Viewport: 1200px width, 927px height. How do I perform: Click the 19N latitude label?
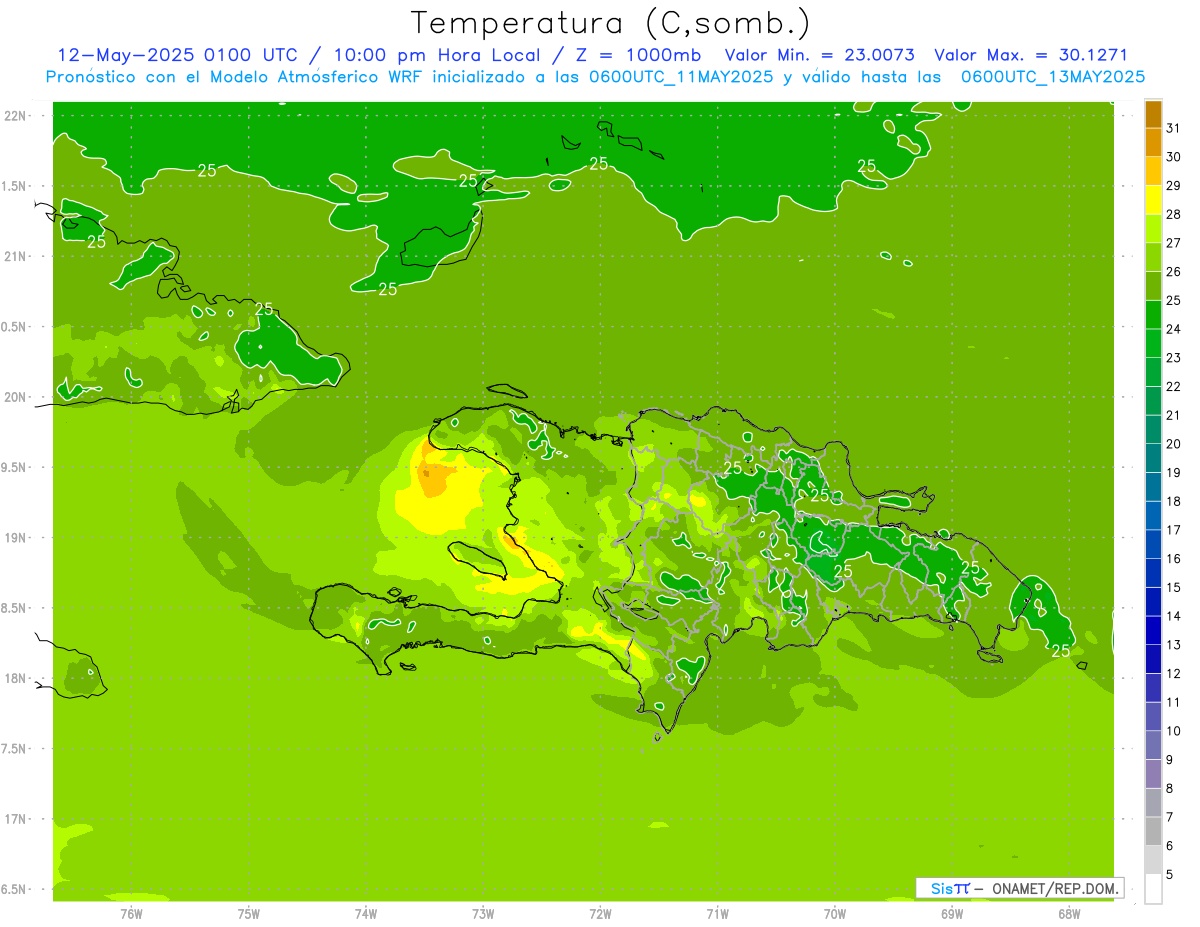(15, 538)
